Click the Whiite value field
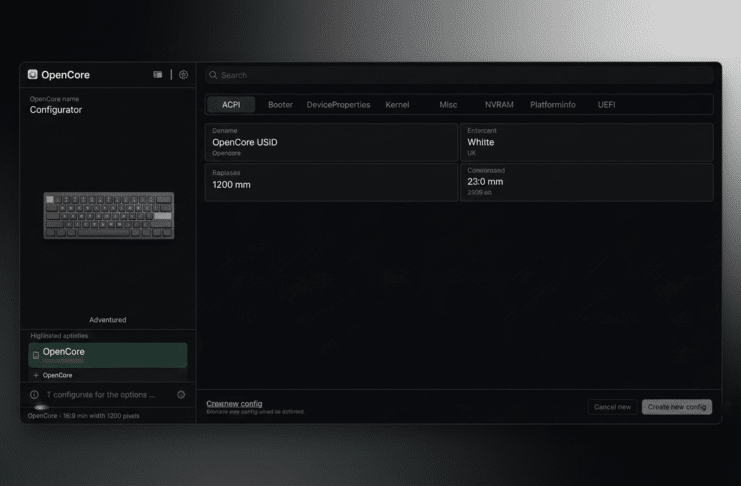 586,142
